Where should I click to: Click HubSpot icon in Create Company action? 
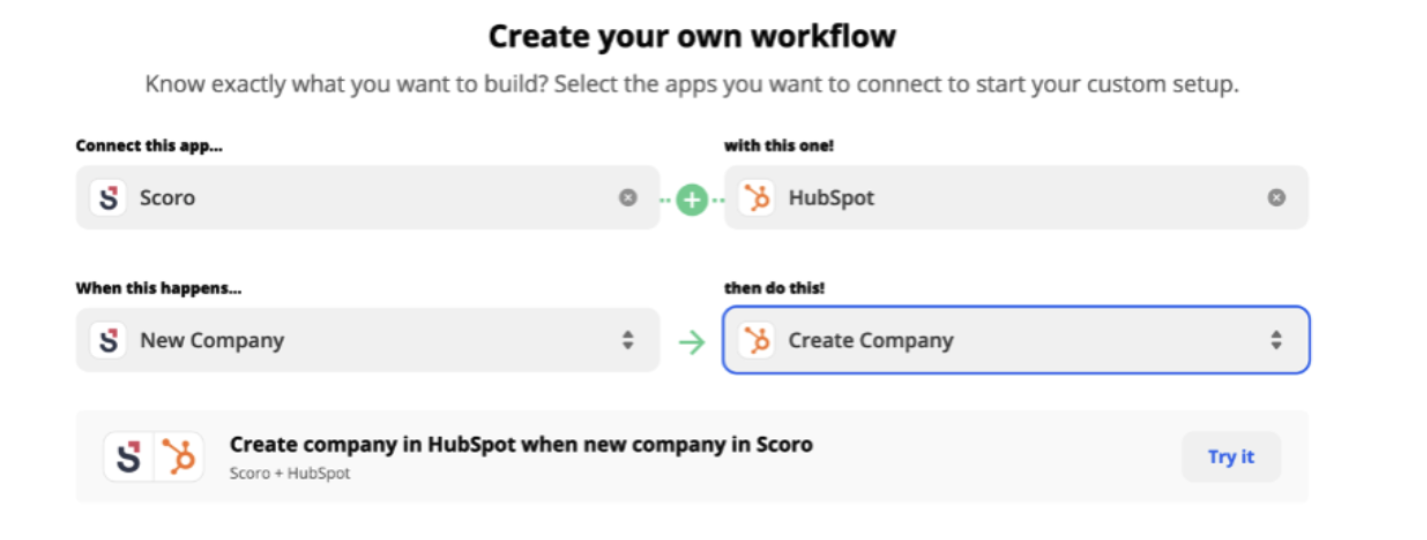click(x=757, y=340)
